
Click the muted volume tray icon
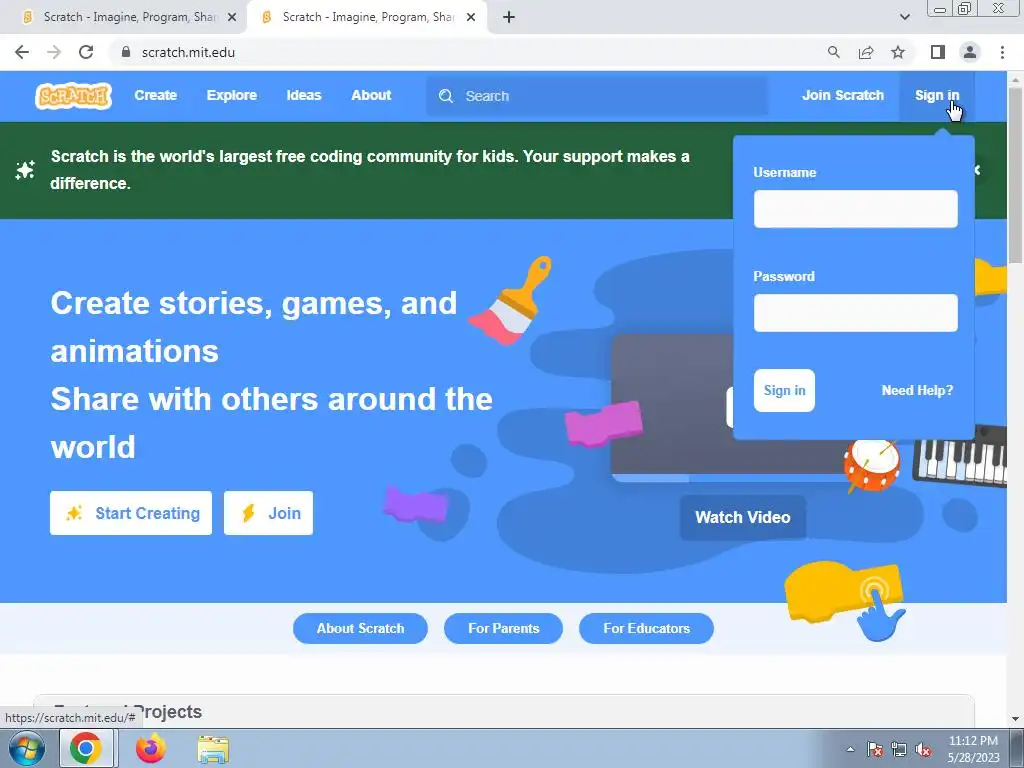click(x=923, y=749)
